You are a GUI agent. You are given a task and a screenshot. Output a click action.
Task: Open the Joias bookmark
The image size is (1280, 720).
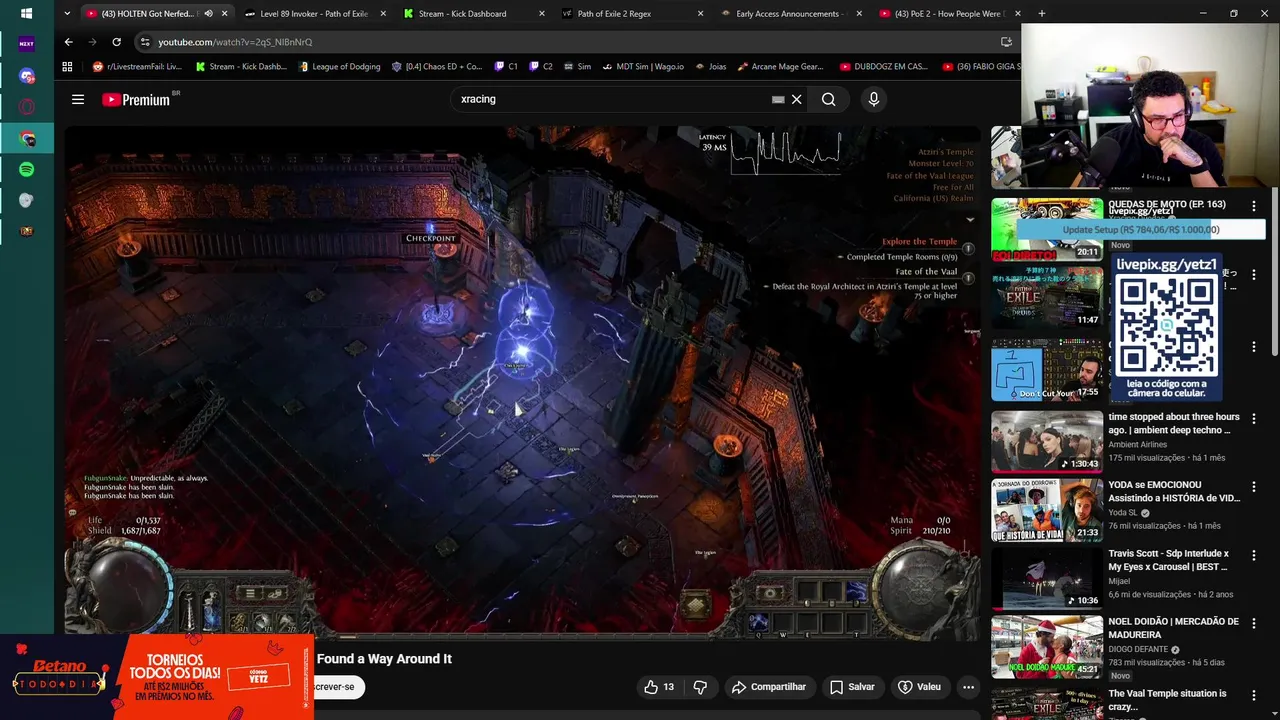(709, 67)
